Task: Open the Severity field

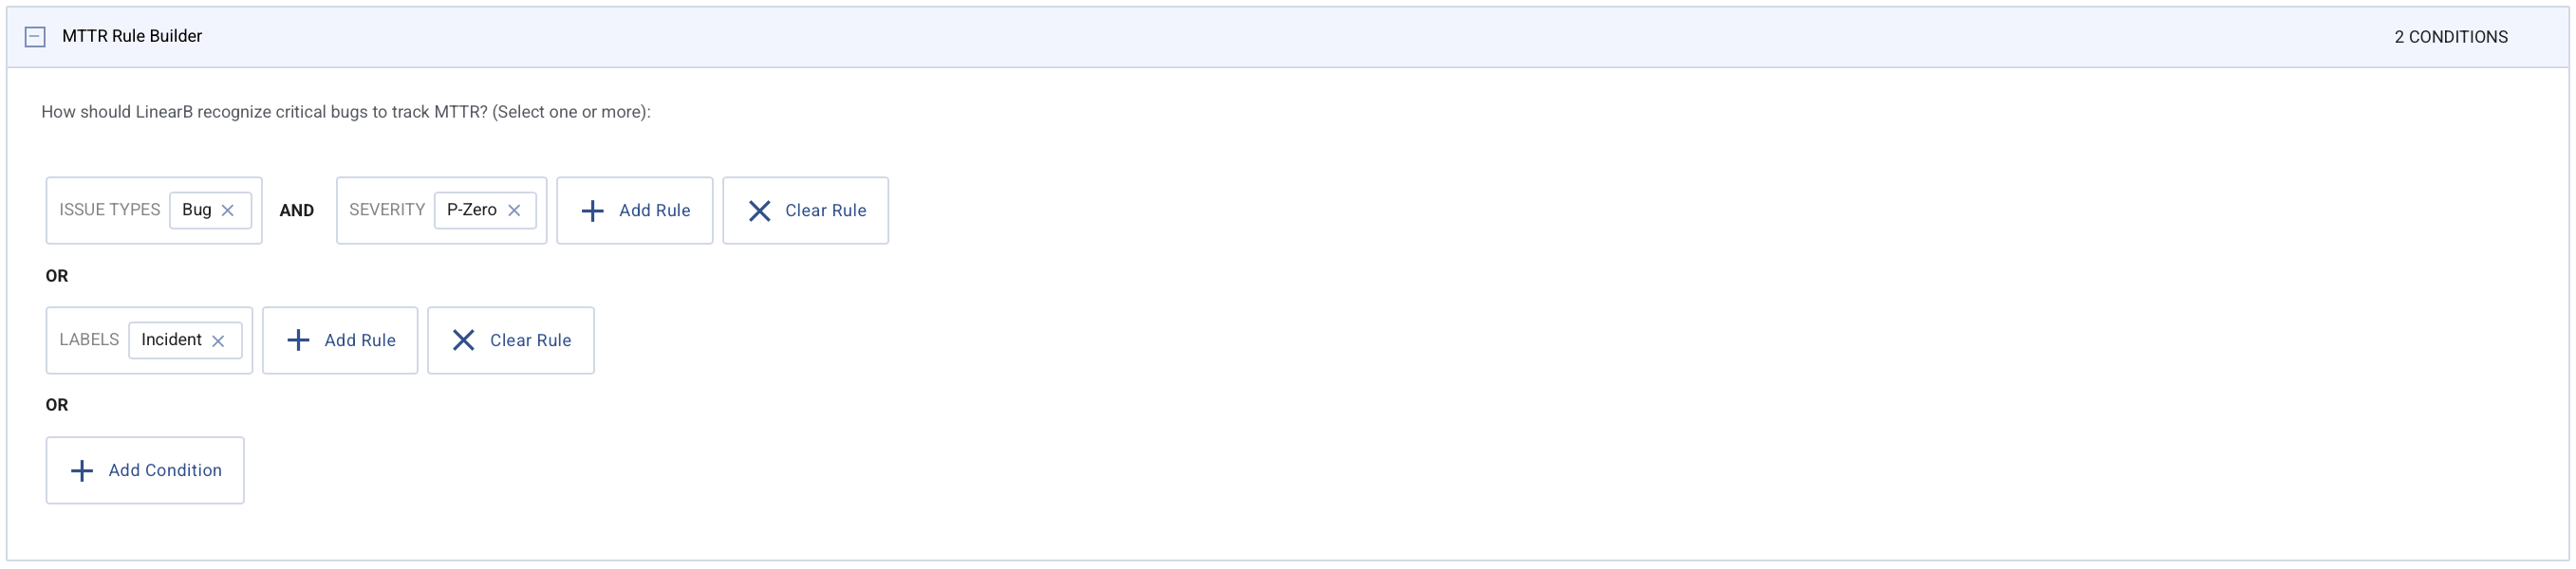Action: click(386, 210)
